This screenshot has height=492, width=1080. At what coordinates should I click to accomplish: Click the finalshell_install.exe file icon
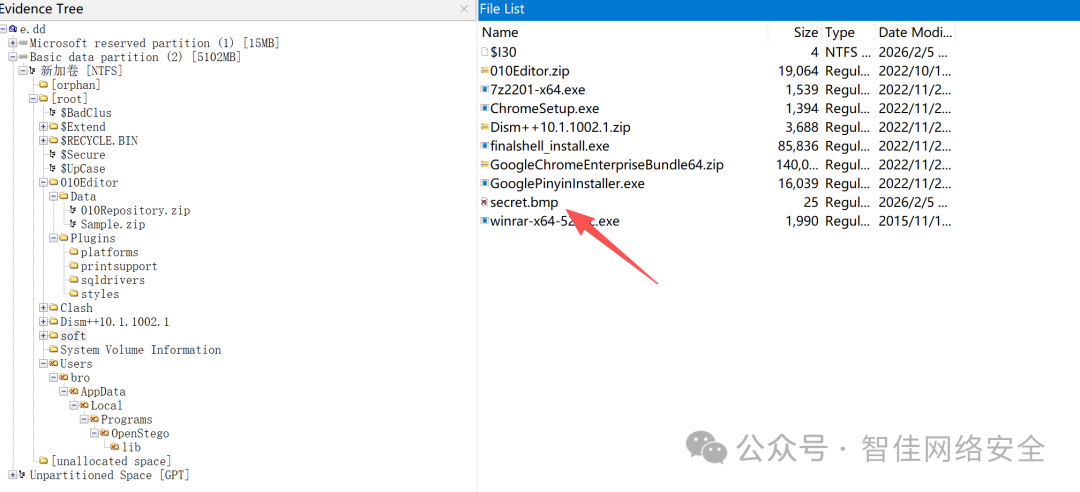coord(484,146)
